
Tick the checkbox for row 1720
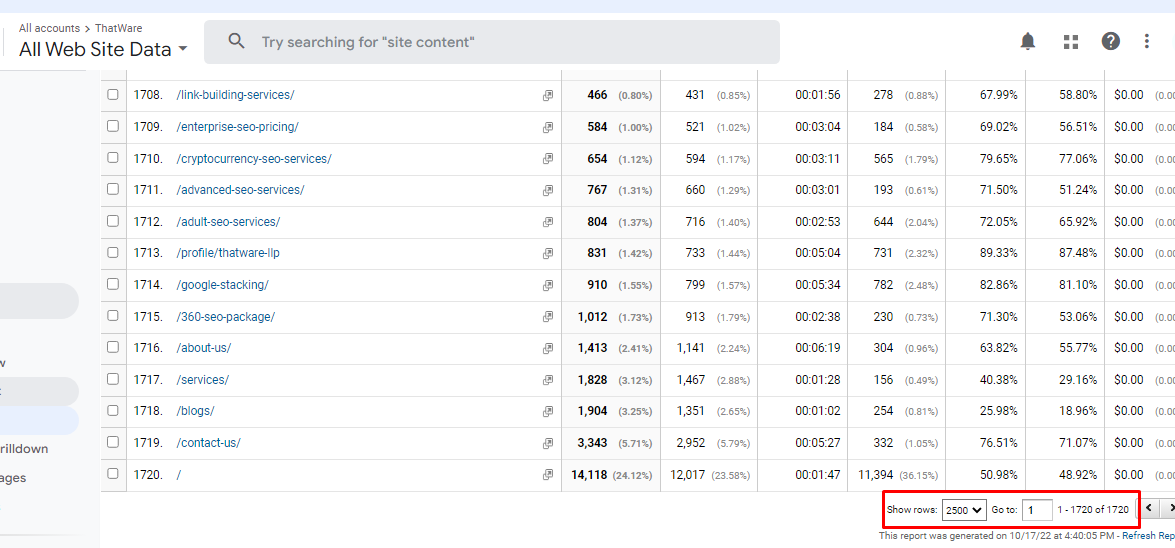tap(113, 475)
